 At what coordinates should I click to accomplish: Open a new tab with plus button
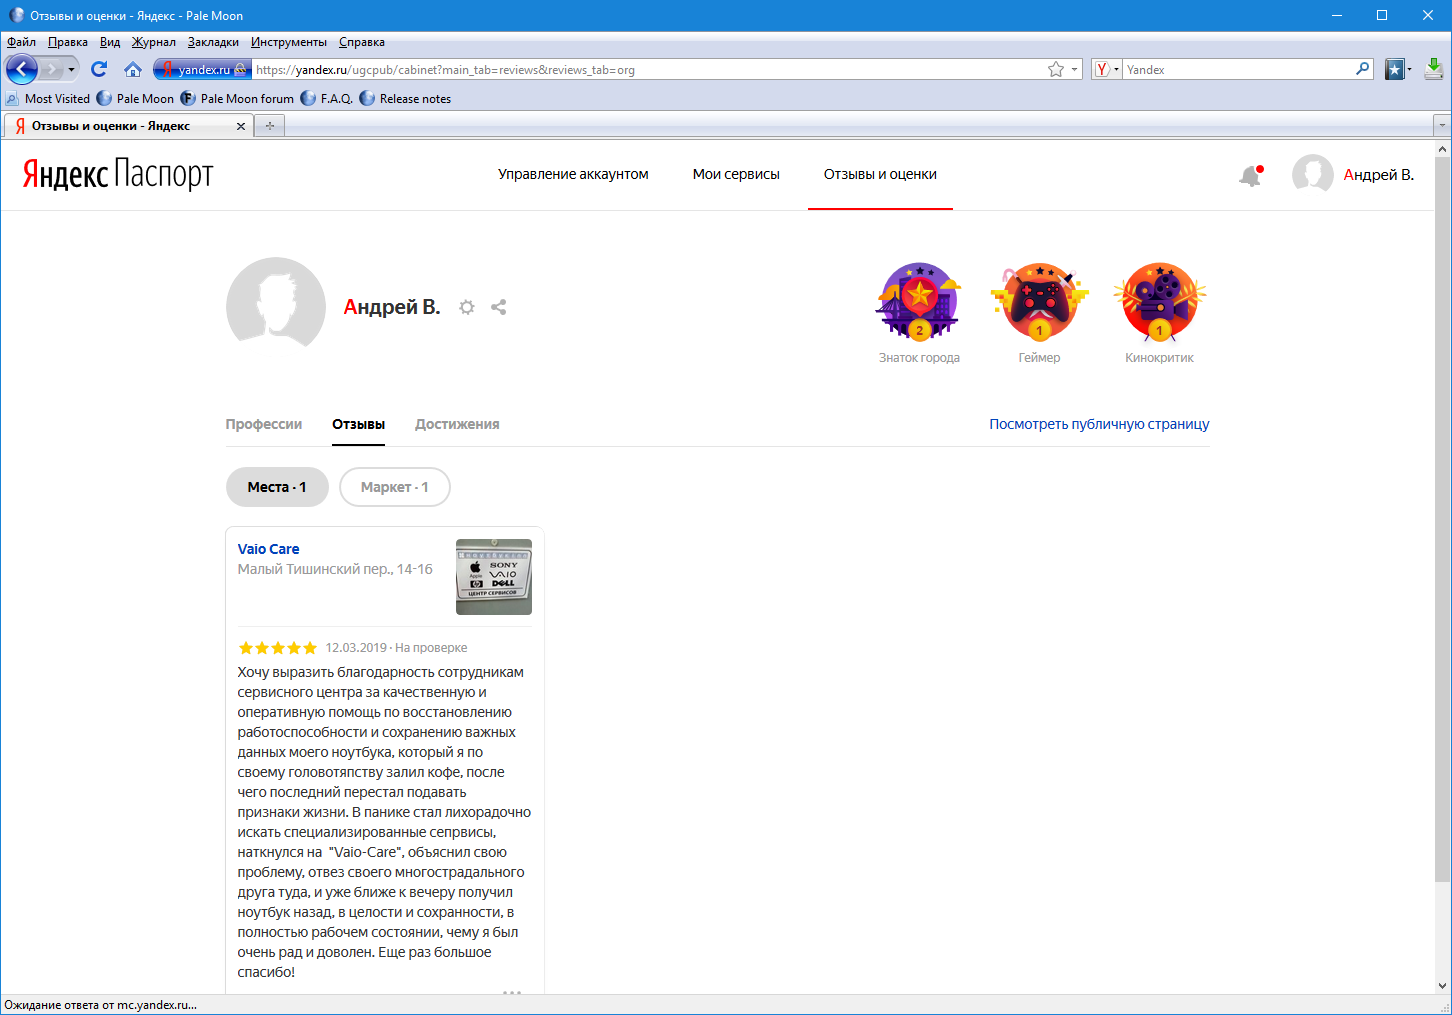coord(269,126)
